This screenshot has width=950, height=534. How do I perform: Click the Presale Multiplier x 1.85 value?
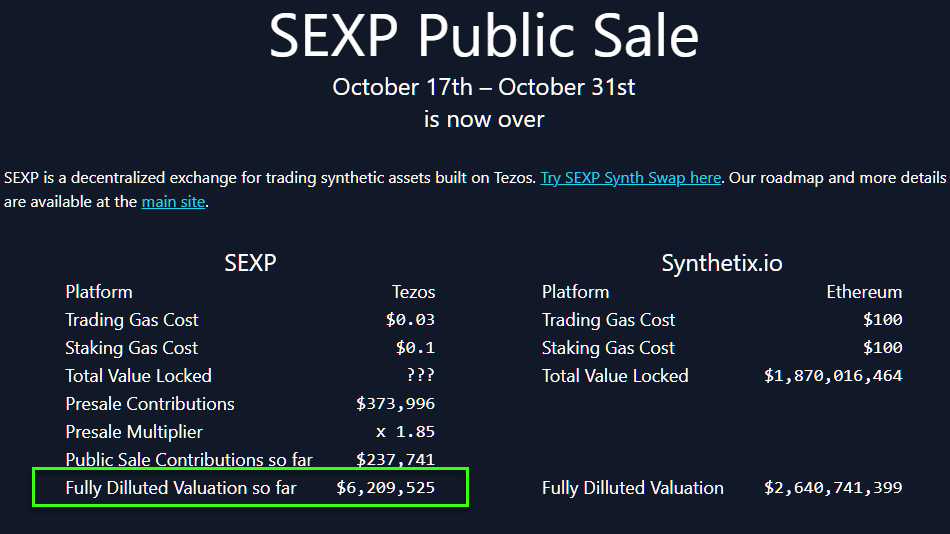click(405, 432)
